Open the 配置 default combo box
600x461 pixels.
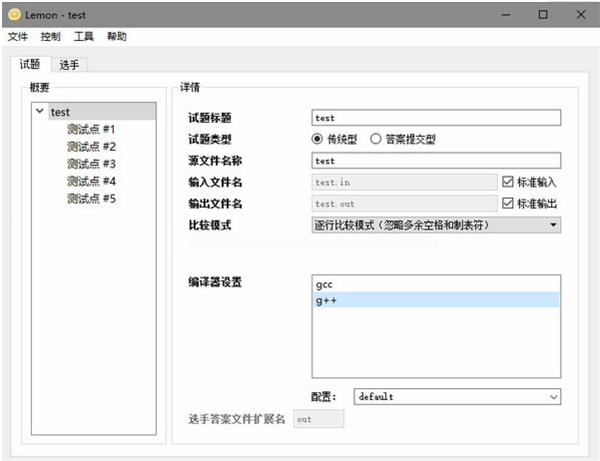coord(457,397)
